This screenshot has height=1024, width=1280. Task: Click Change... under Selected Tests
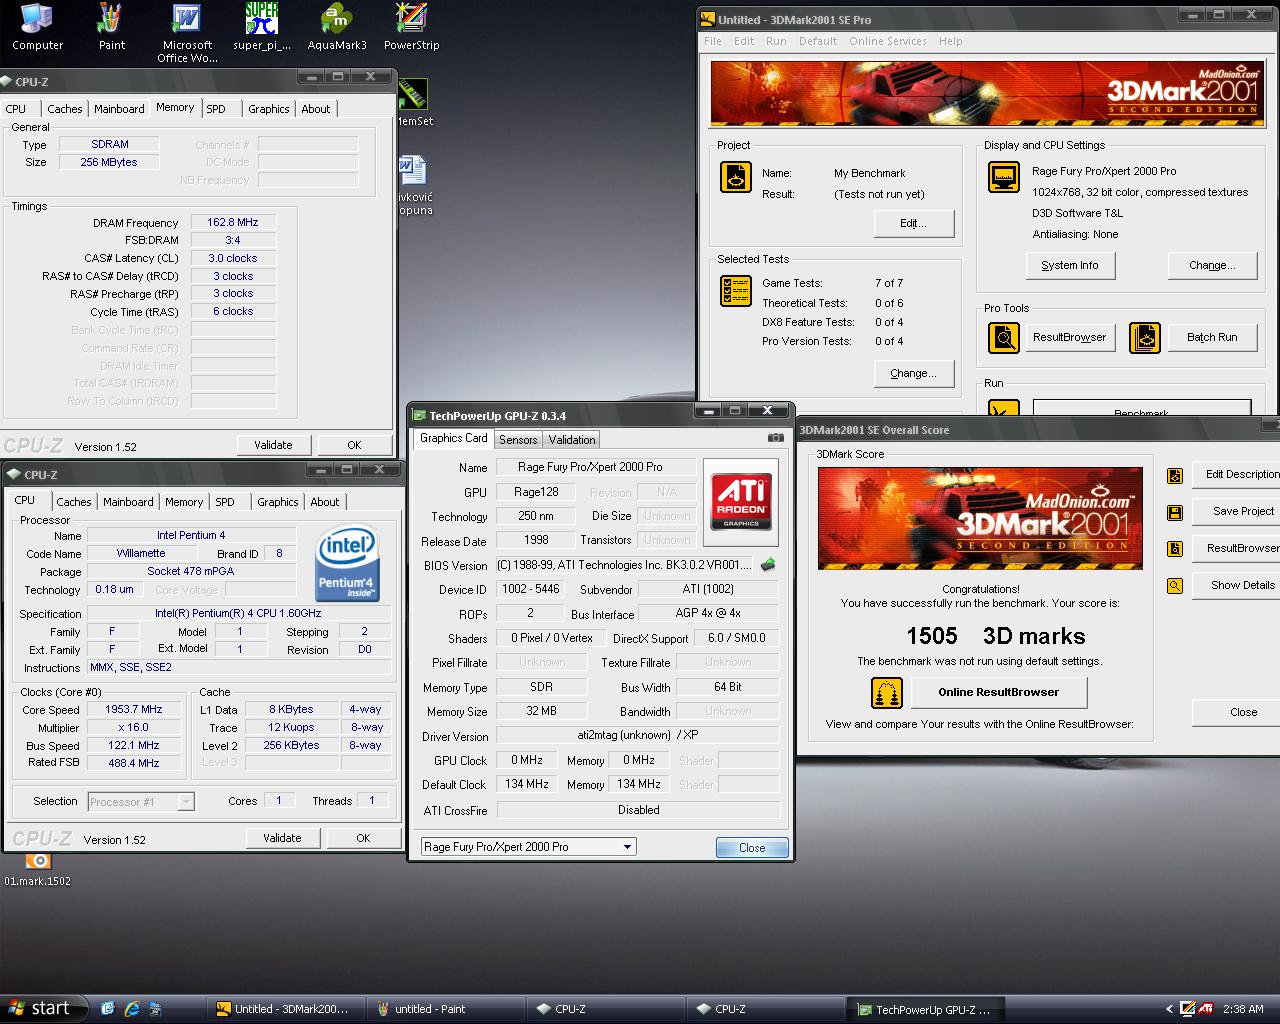click(x=913, y=373)
